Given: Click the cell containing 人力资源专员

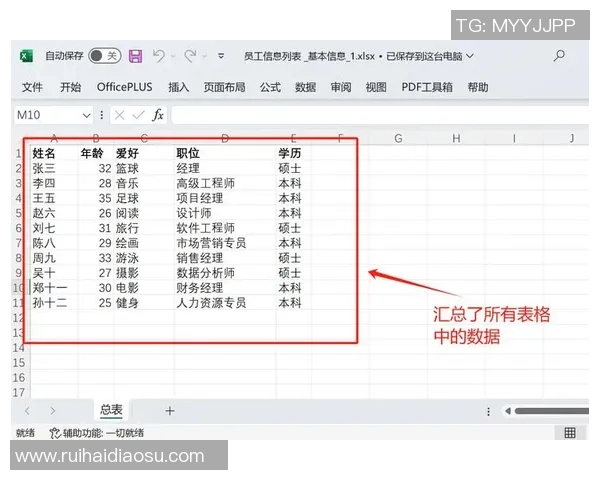Looking at the screenshot, I should (x=225, y=303).
